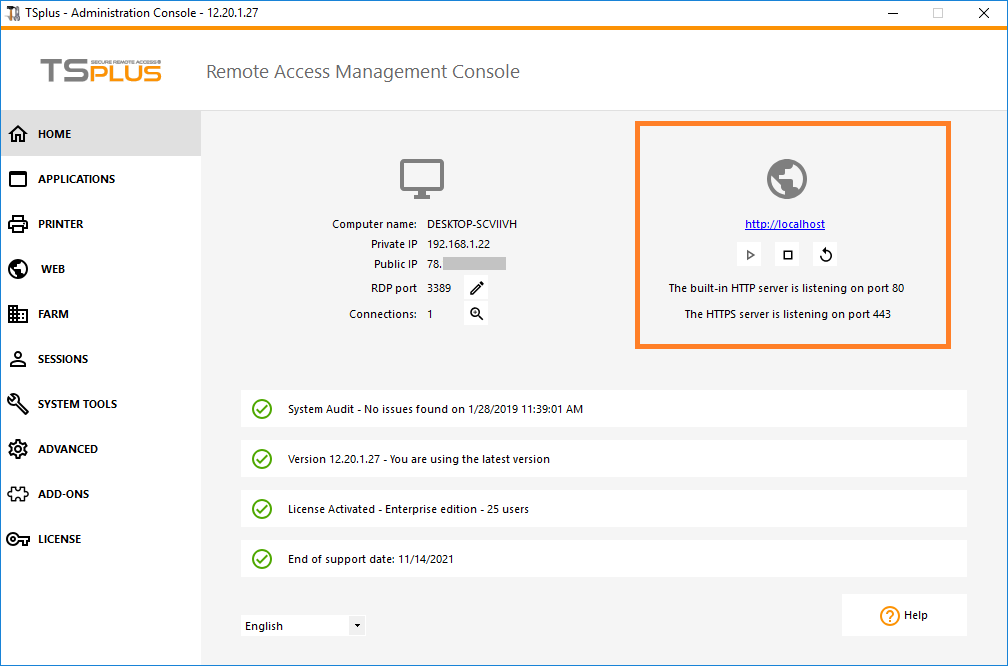Select the Web menu item
This screenshot has height=666, width=1008.
101,269
